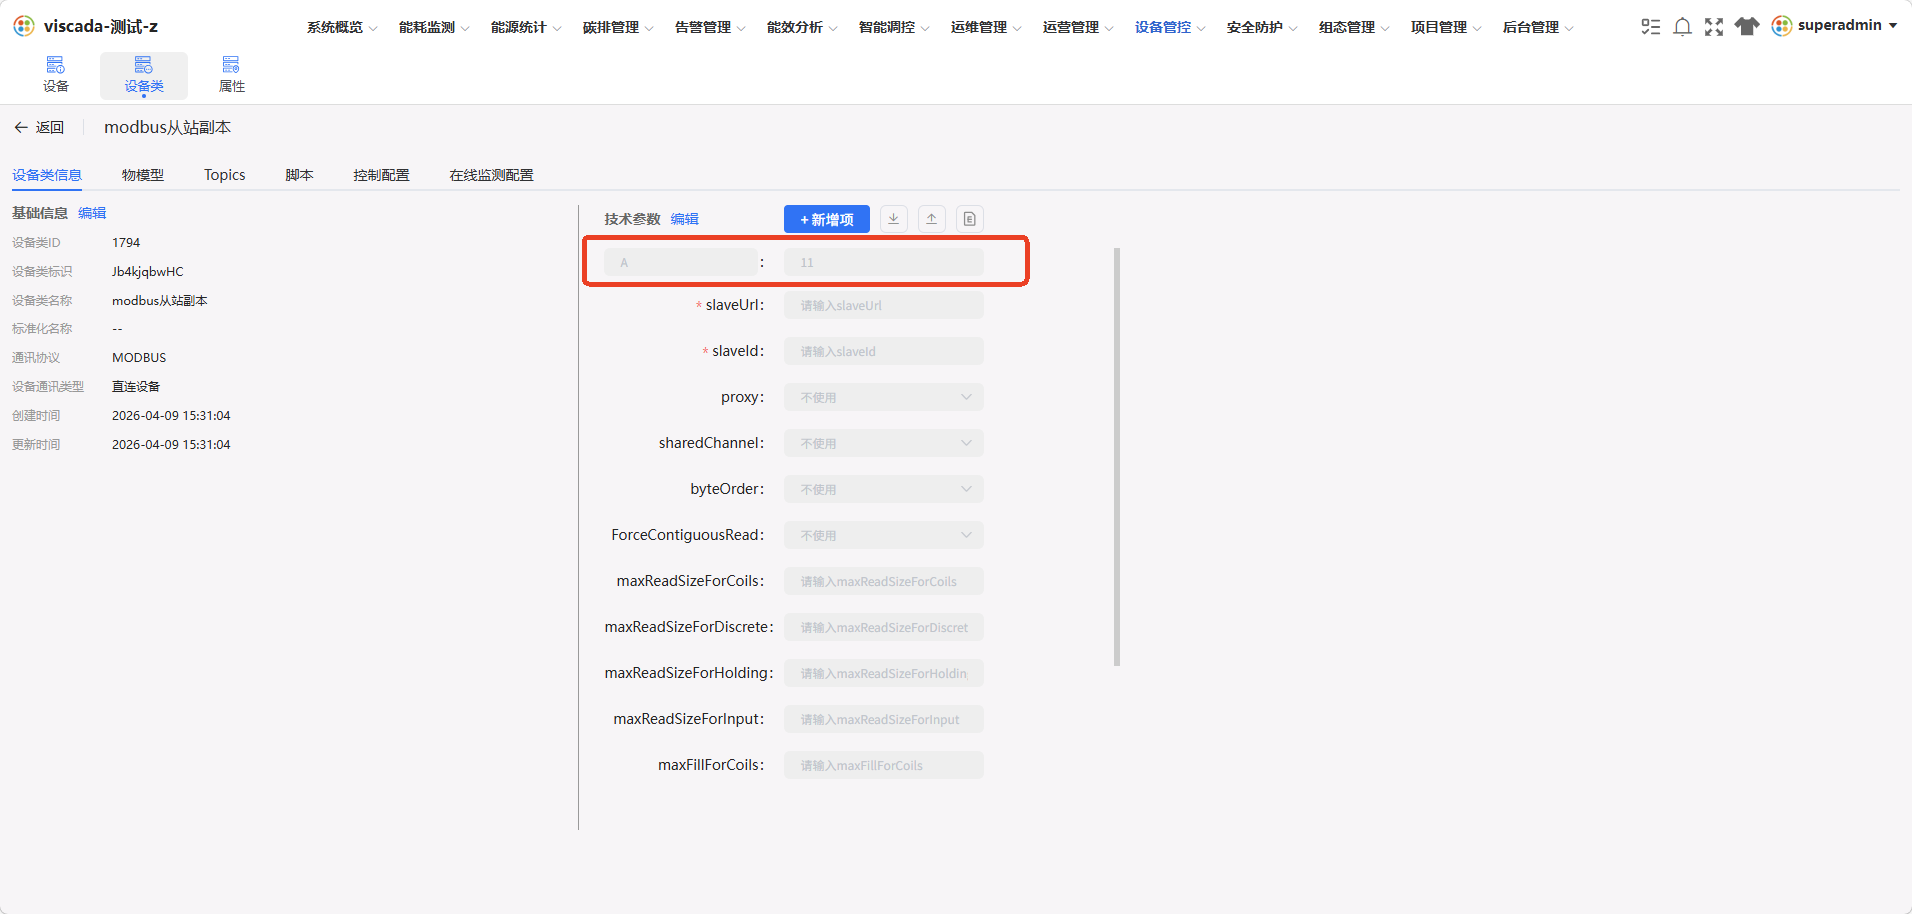Select the 设备 sub-menu icon

56,65
